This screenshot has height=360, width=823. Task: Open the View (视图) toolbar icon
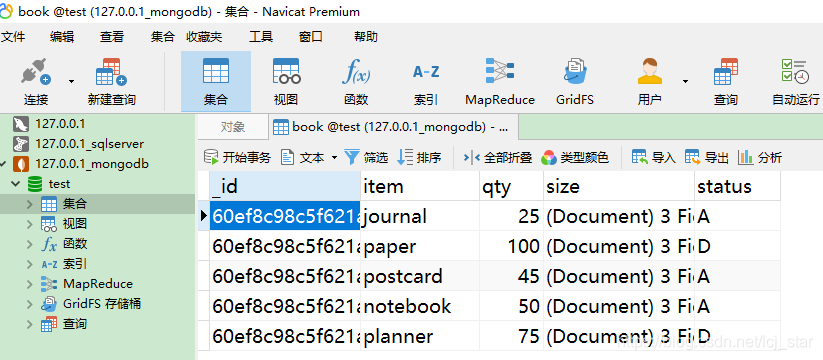(286, 71)
